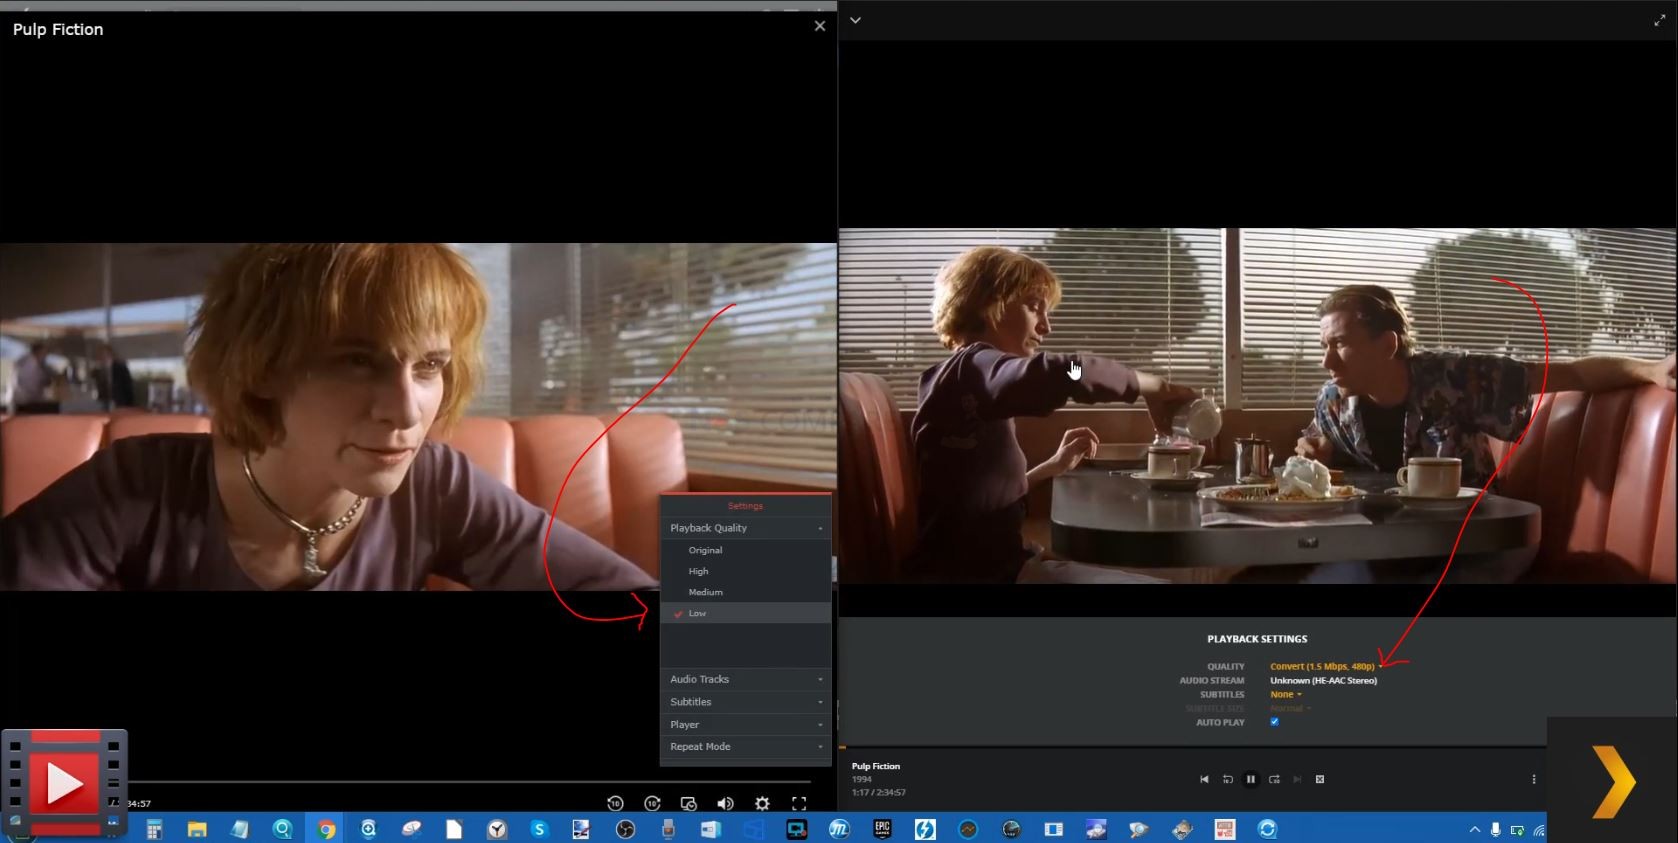Image resolution: width=1678 pixels, height=843 pixels.
Task: Open Plex Subtitles None dropdown
Action: click(1286, 694)
